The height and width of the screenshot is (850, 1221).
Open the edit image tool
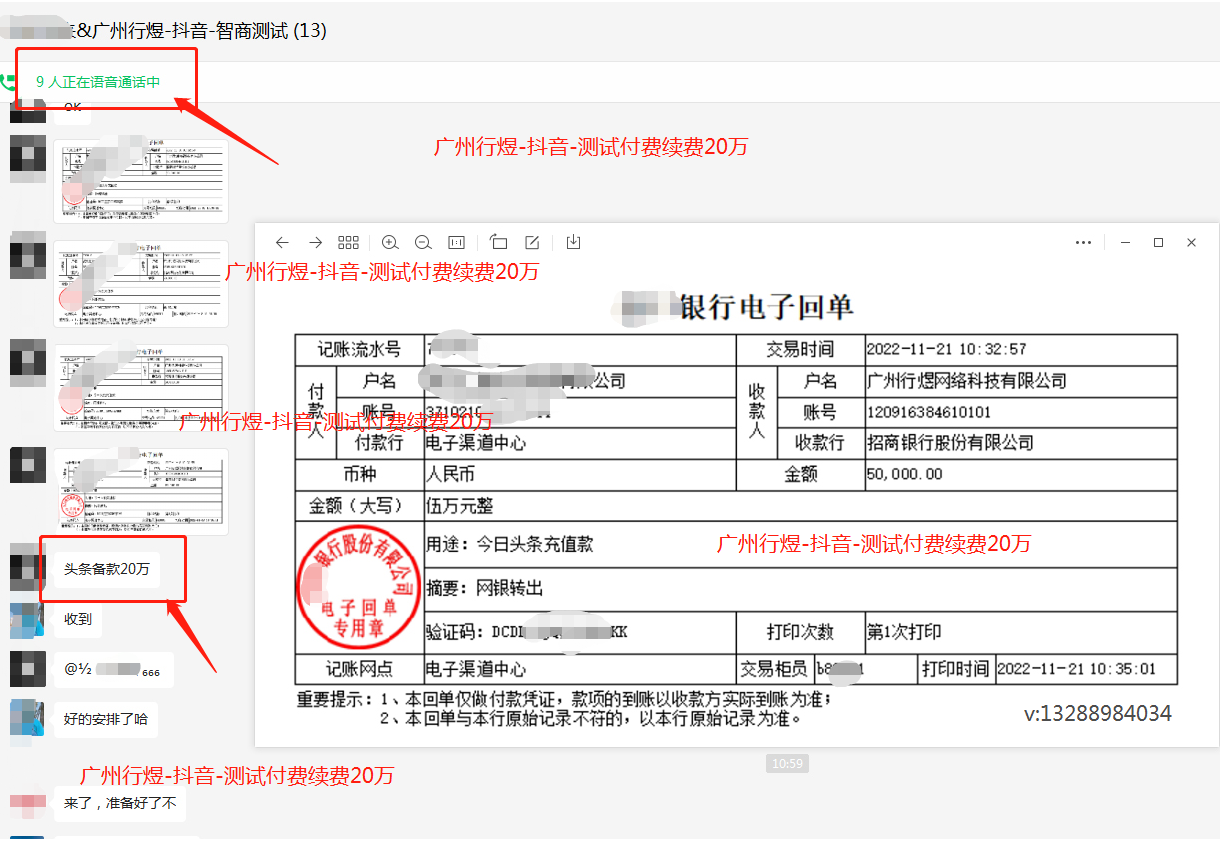point(532,243)
